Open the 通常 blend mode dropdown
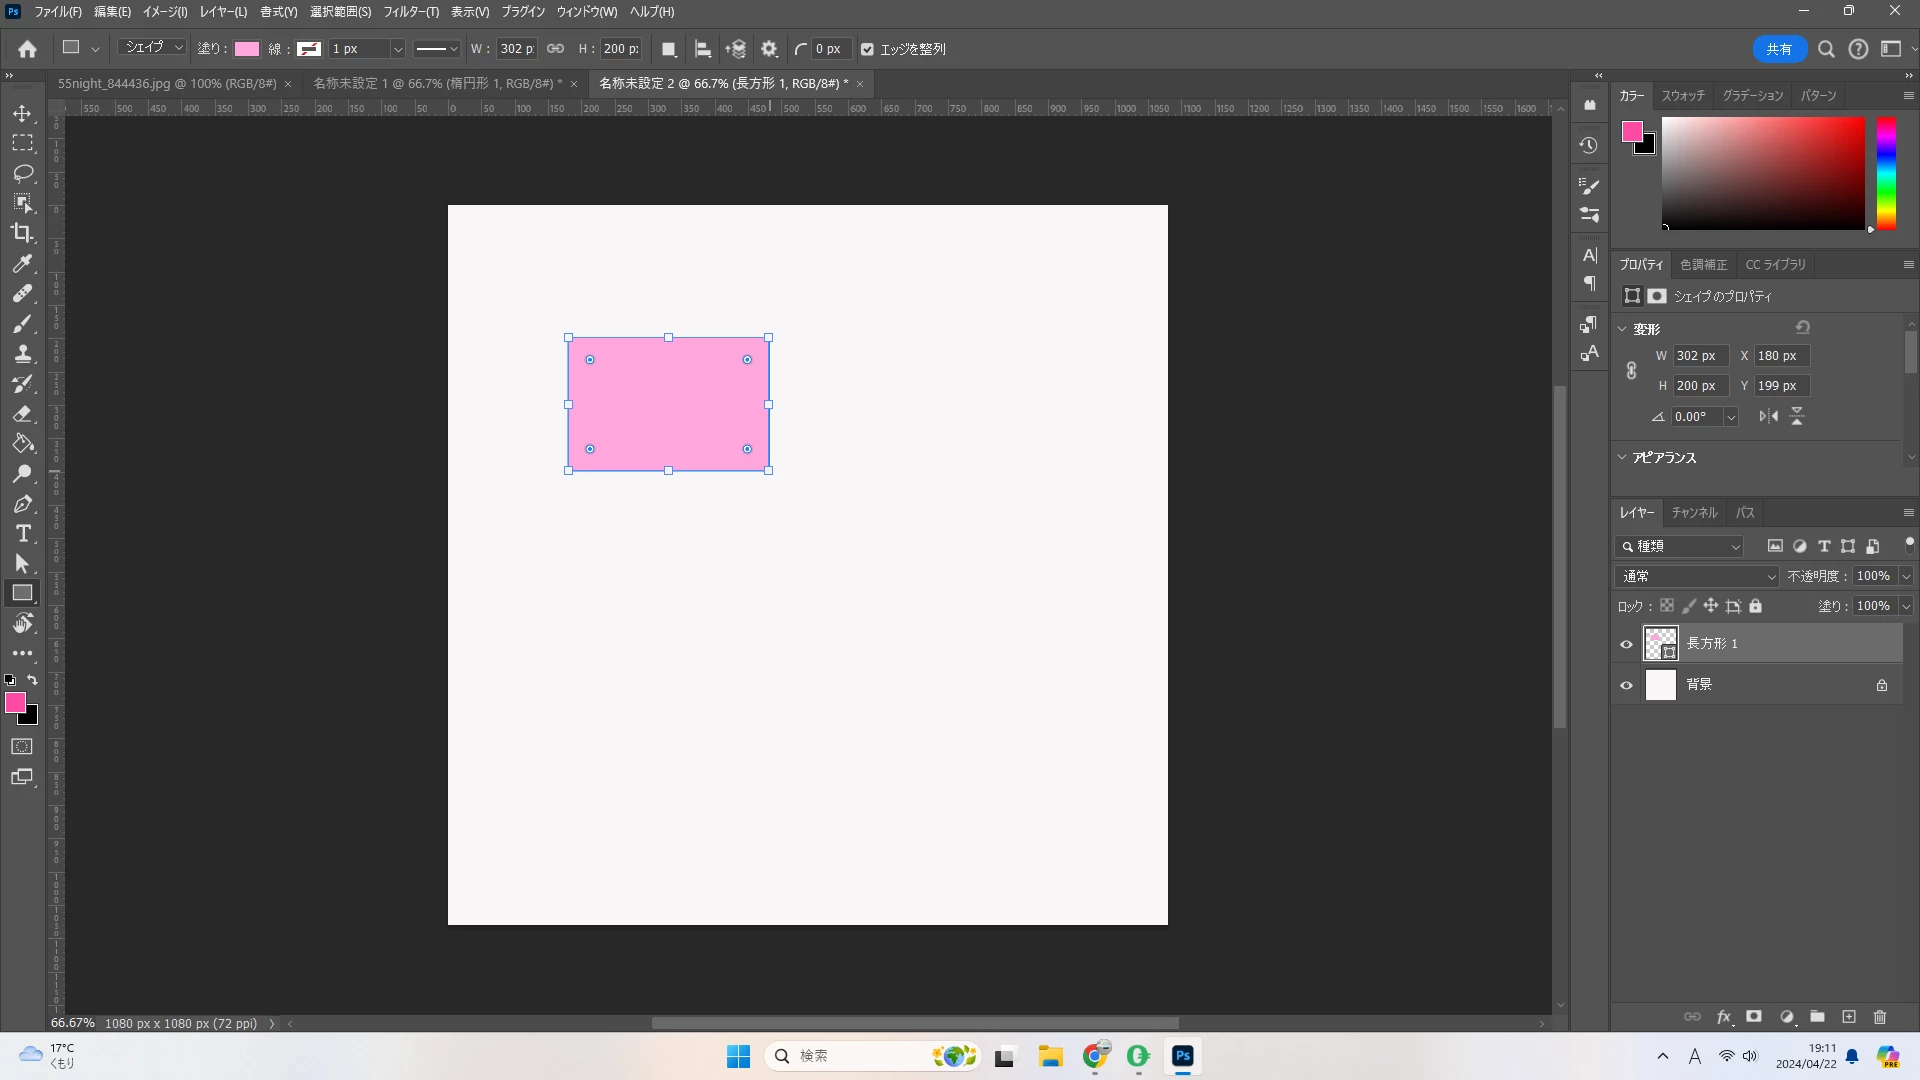Viewport: 1920px width, 1080px height. point(1697,576)
